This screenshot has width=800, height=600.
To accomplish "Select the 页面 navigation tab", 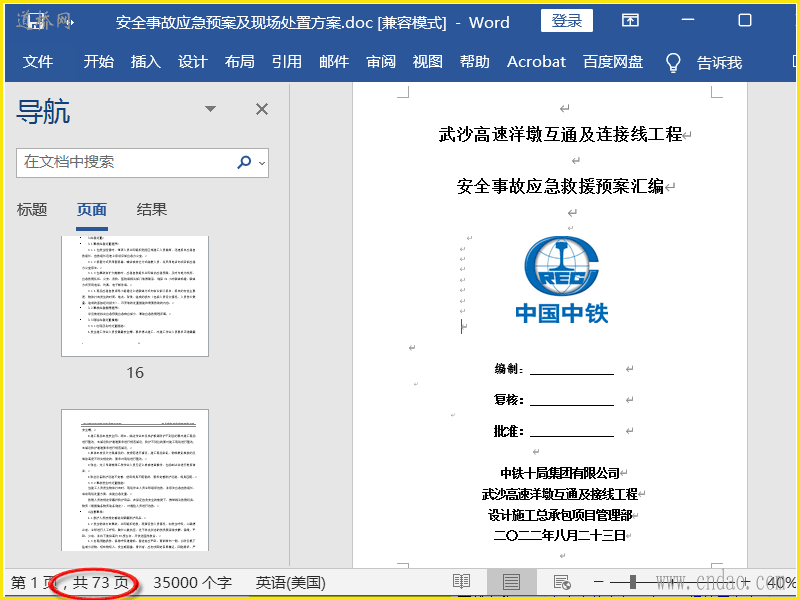I will tap(92, 210).
